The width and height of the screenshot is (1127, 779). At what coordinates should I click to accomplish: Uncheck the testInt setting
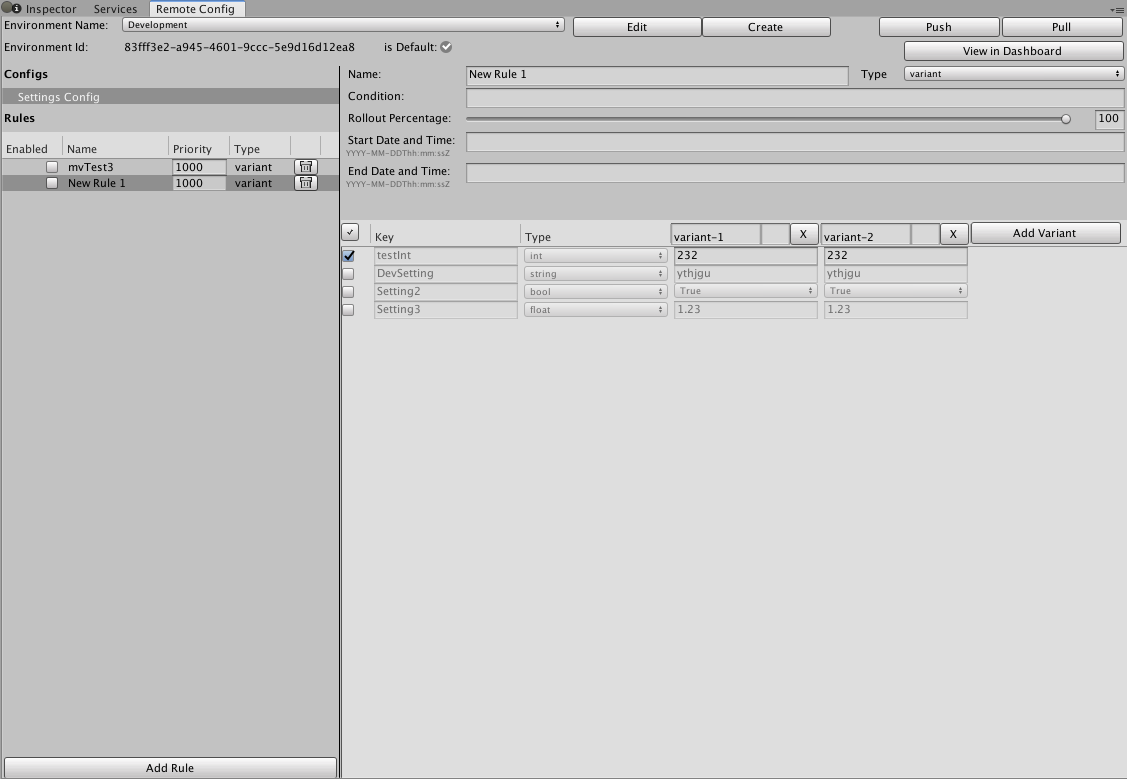tap(350, 255)
